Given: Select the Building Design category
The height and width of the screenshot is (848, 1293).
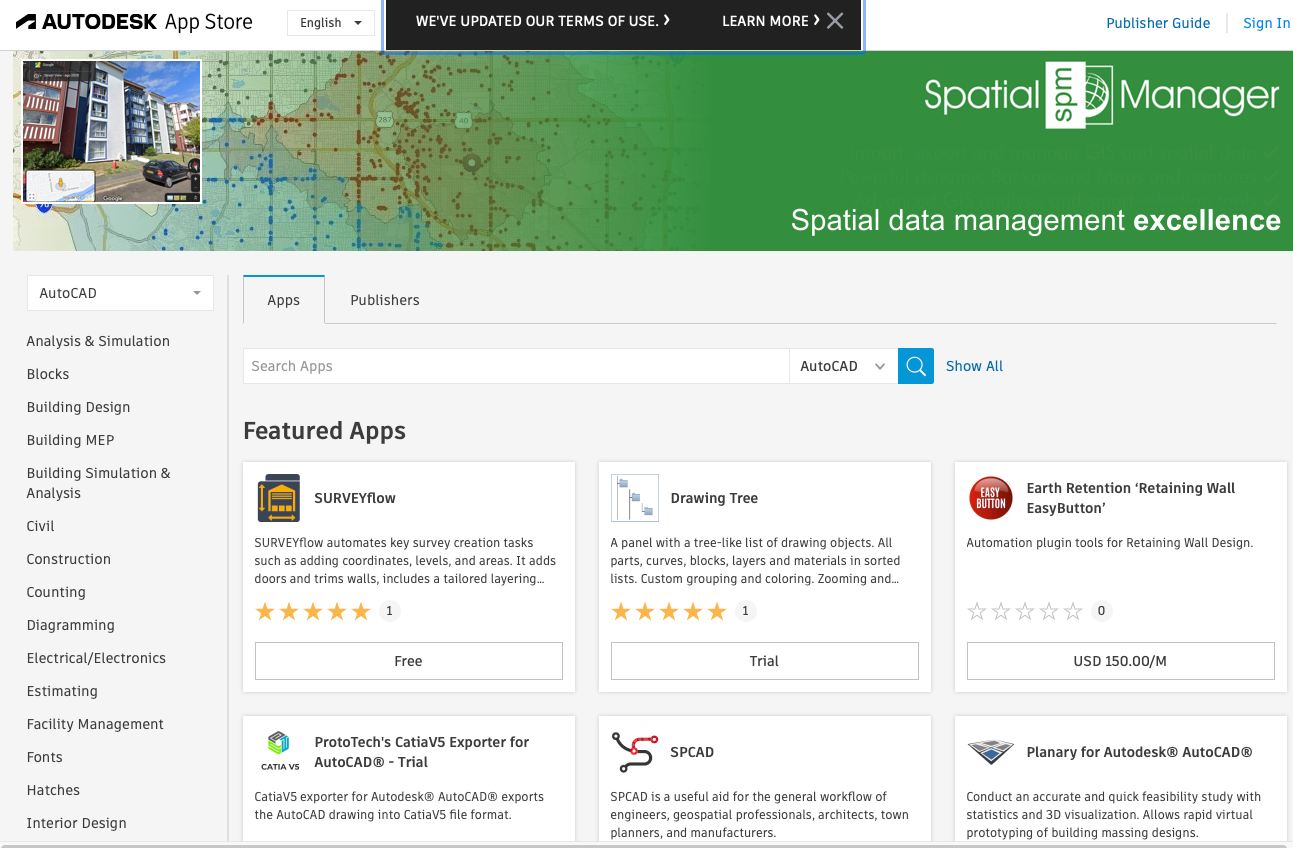Looking at the screenshot, I should point(79,407).
